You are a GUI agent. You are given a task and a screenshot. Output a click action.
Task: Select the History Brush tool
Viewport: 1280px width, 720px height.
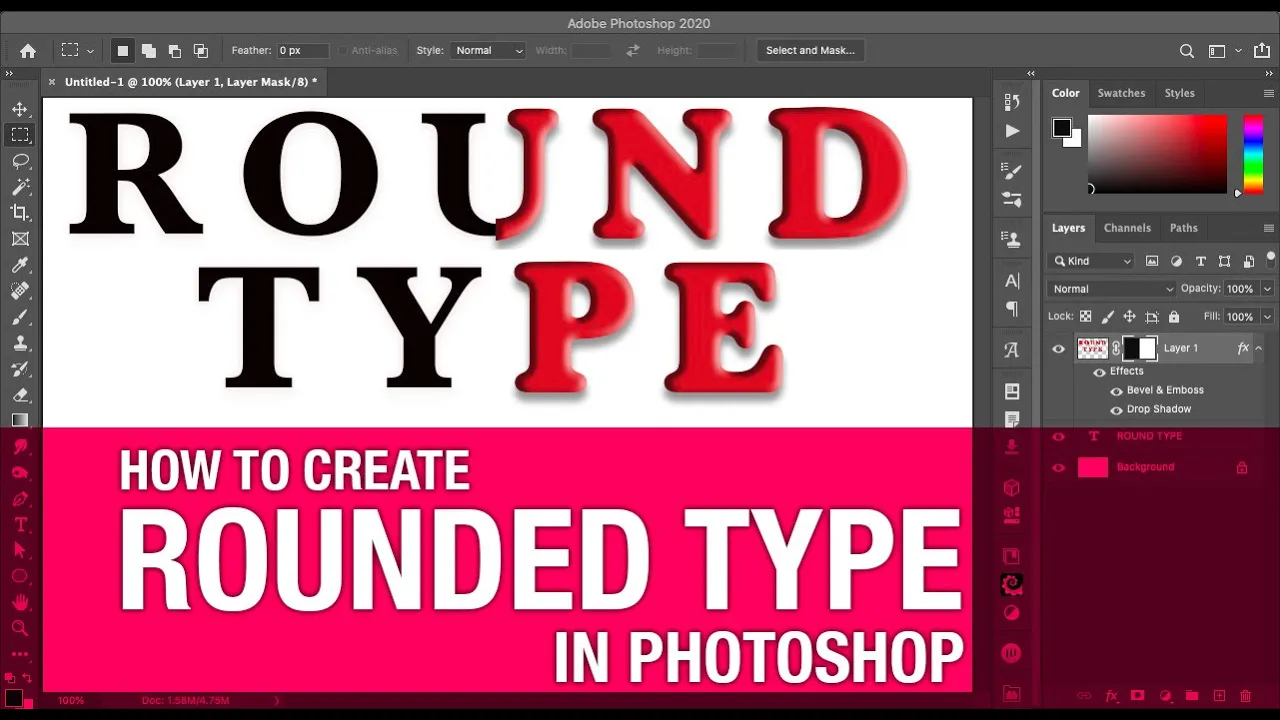coord(20,369)
